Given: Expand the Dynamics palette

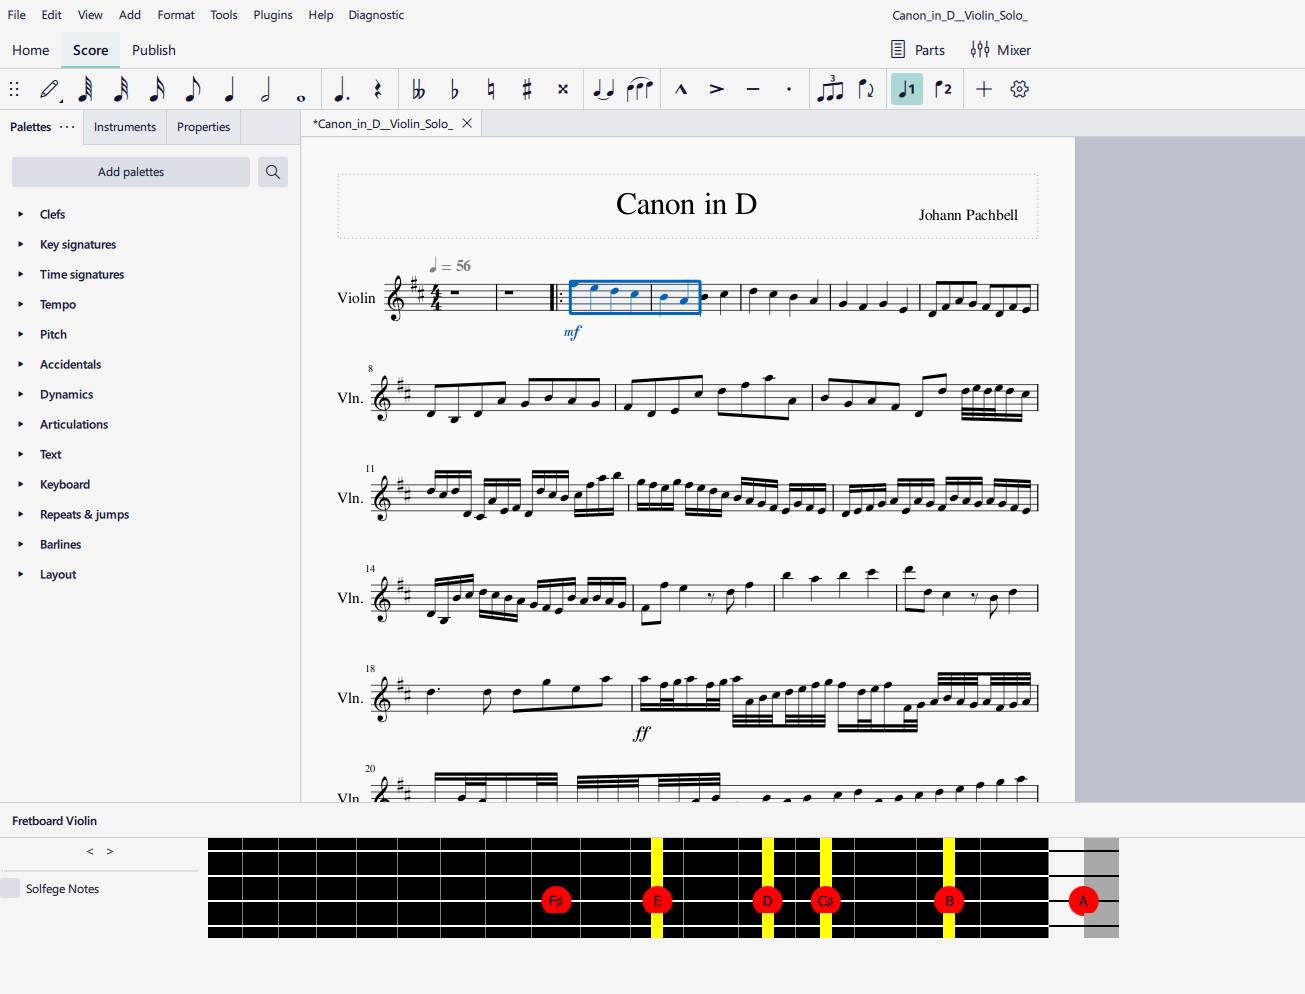Looking at the screenshot, I should pyautogui.click(x=20, y=394).
